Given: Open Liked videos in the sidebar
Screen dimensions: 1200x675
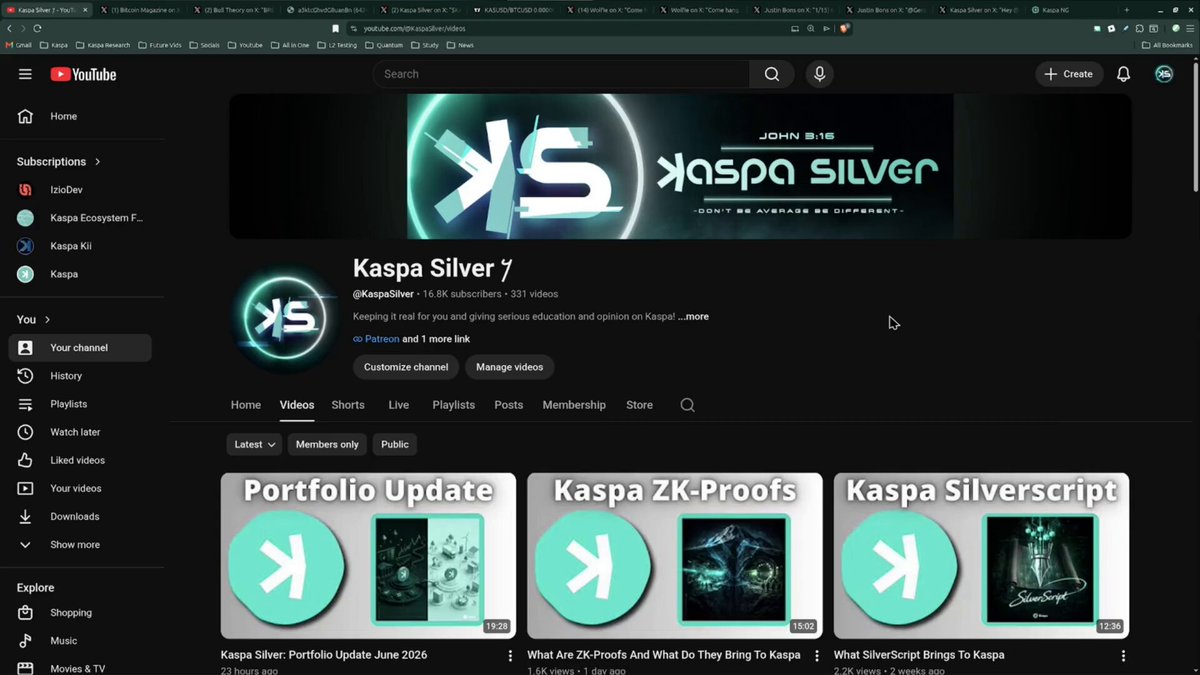Looking at the screenshot, I should pos(80,460).
